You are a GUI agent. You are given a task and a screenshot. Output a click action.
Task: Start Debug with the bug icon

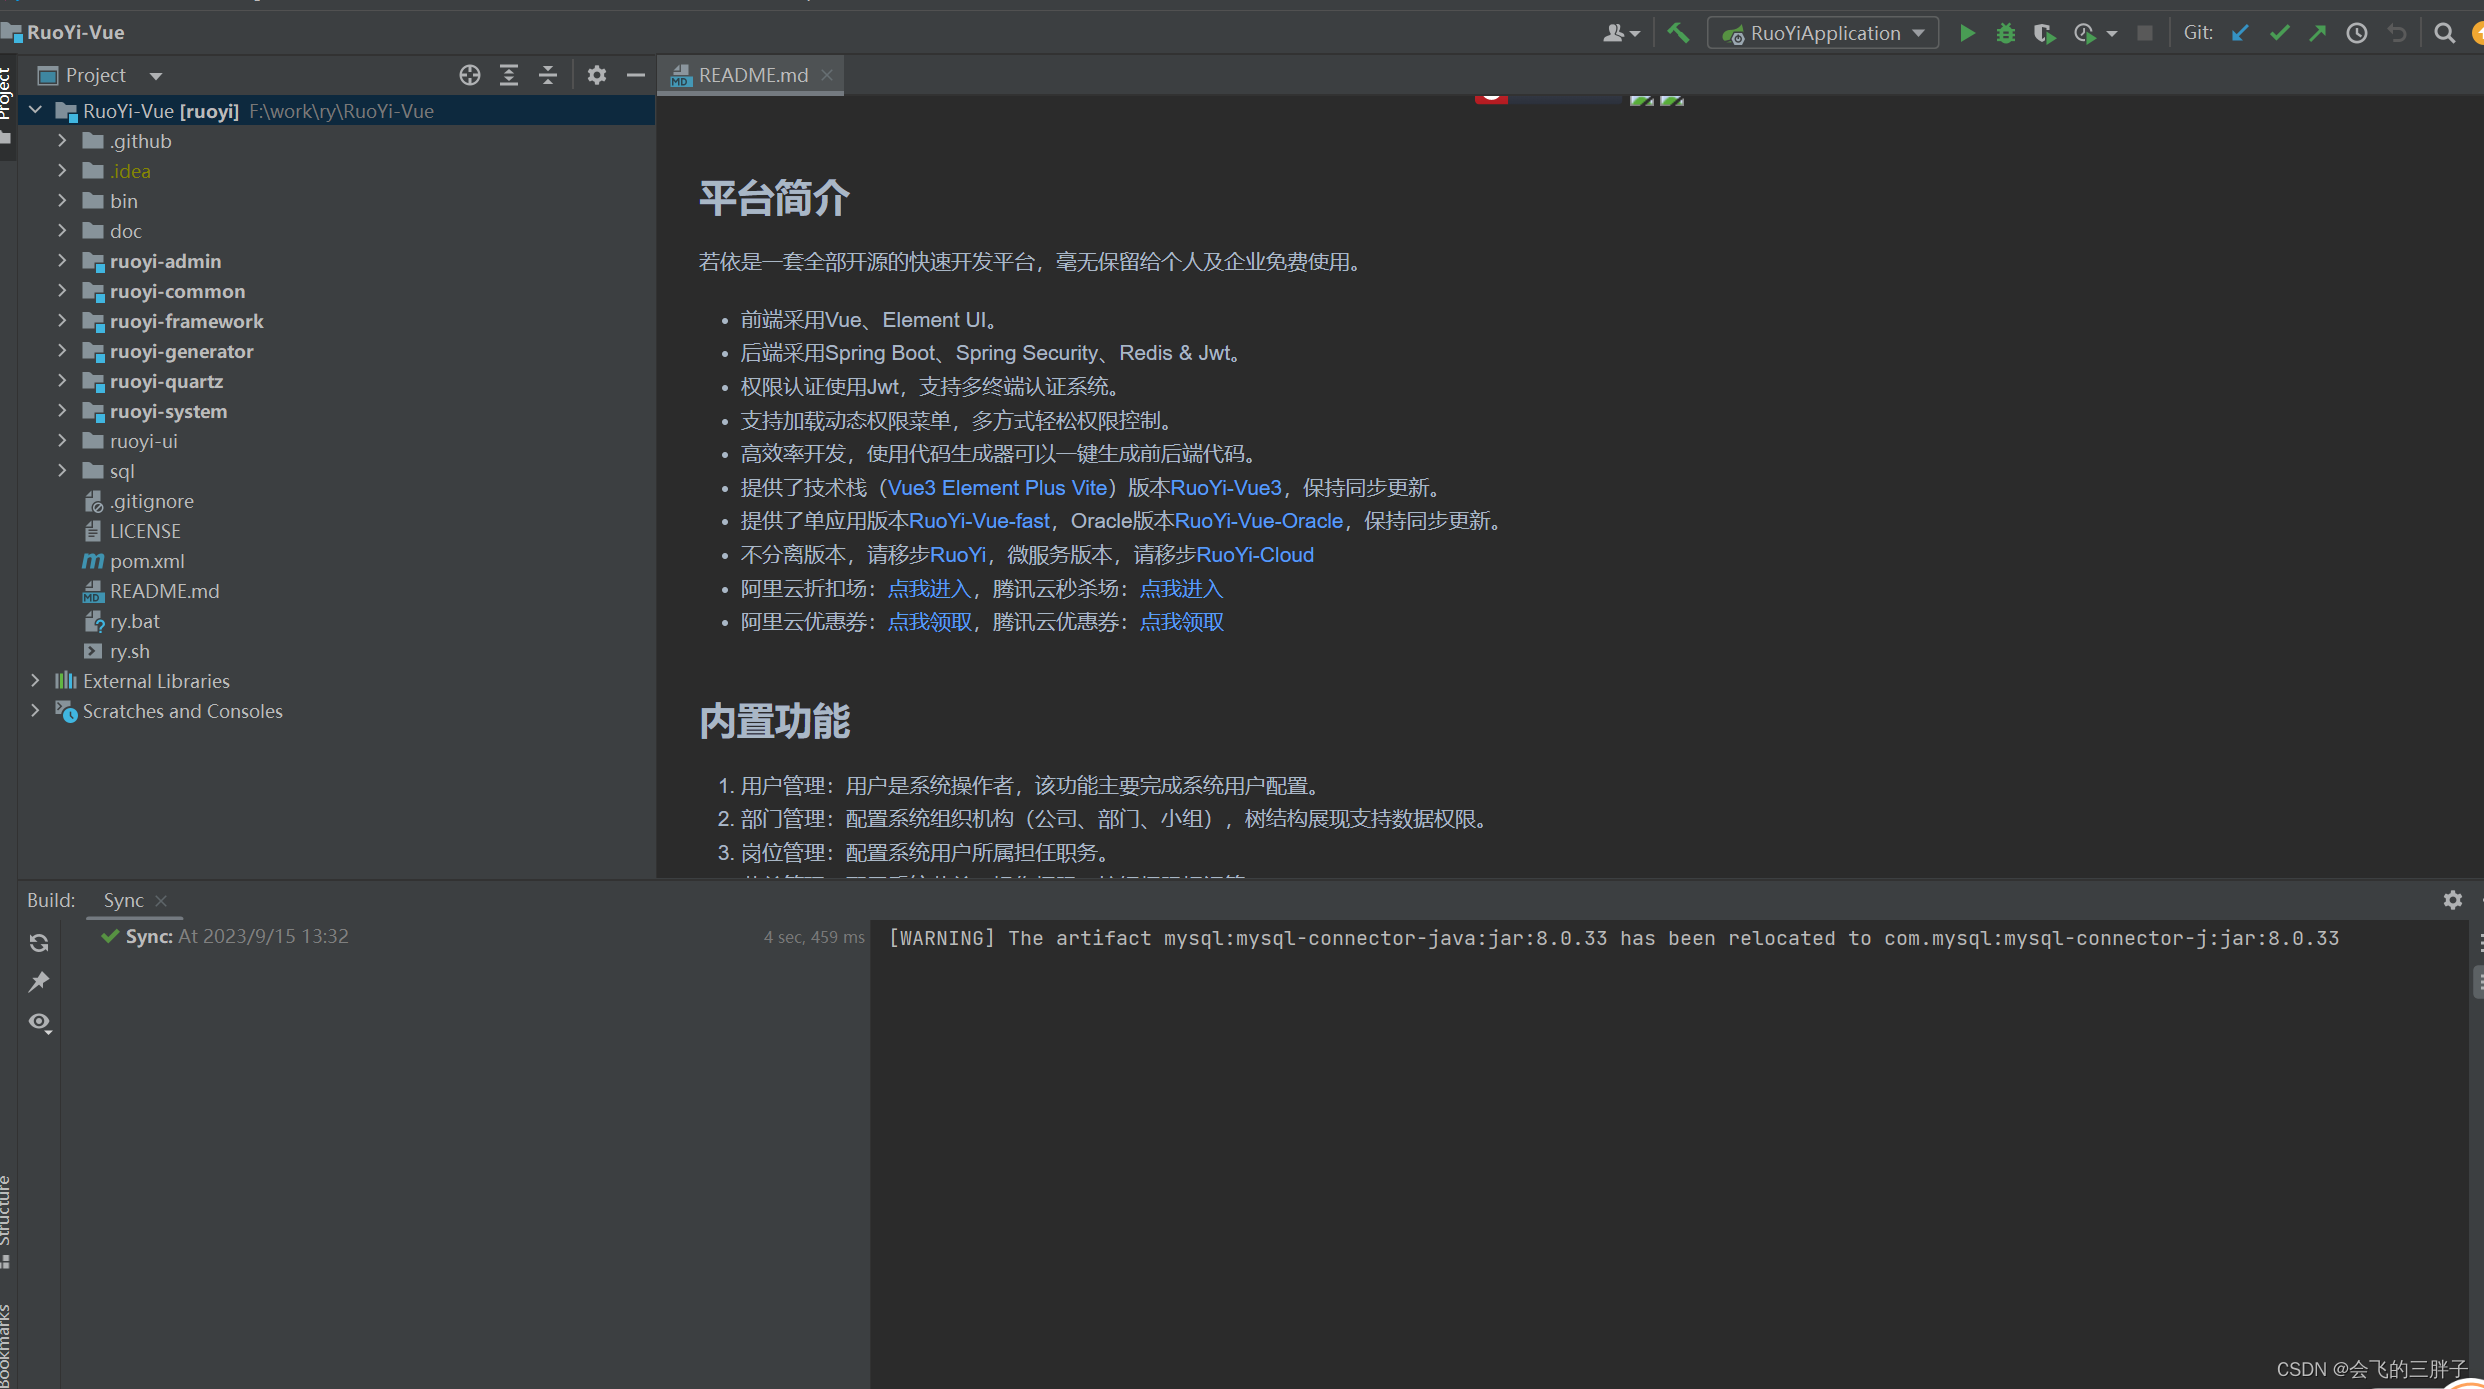pos(2005,33)
